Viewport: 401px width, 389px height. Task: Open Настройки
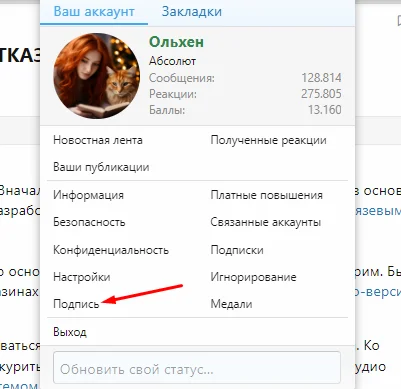[82, 277]
